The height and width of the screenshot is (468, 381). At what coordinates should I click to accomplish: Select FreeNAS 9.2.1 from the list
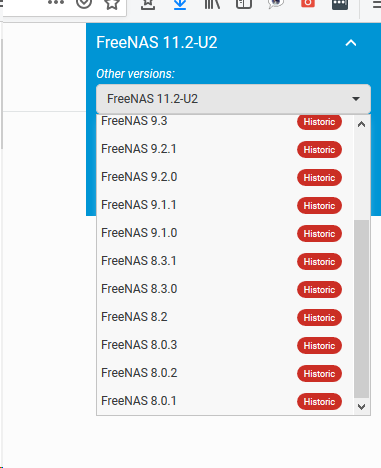(225, 149)
